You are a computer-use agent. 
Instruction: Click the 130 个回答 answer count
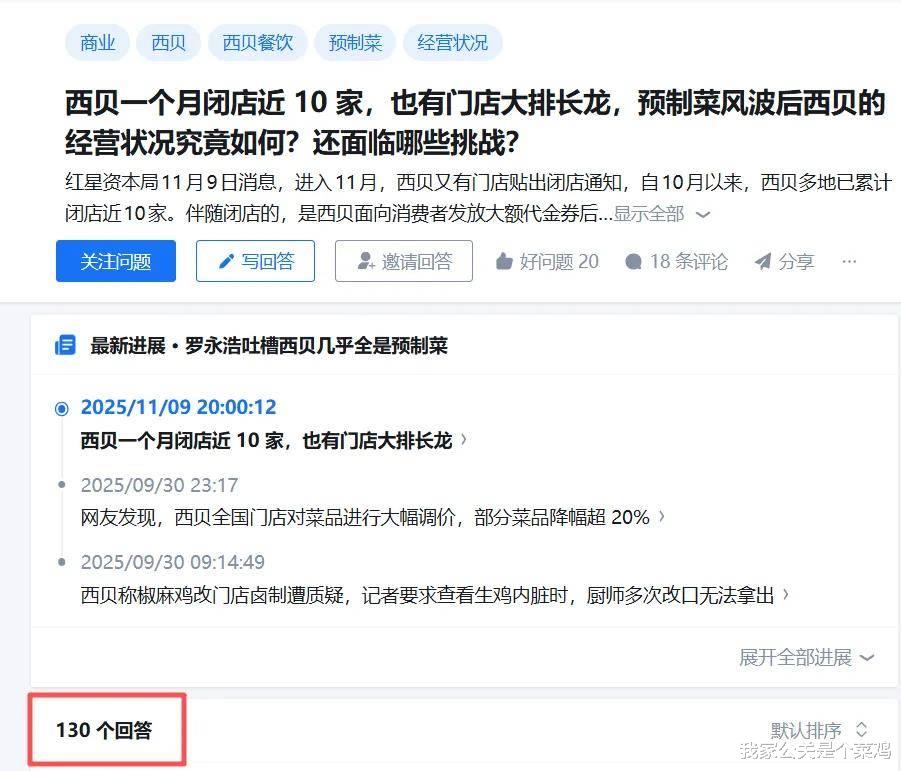[104, 730]
